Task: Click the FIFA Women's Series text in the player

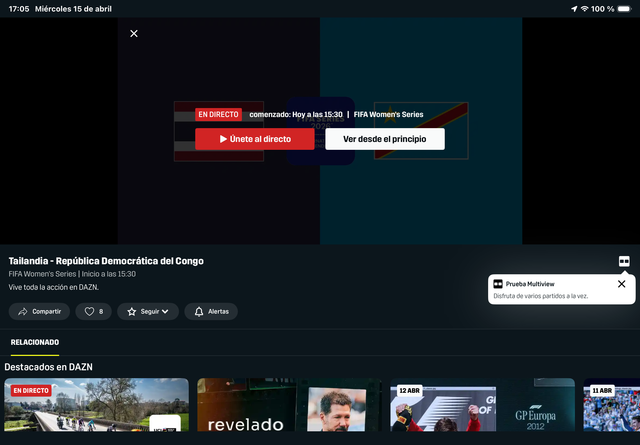Action: (388, 114)
